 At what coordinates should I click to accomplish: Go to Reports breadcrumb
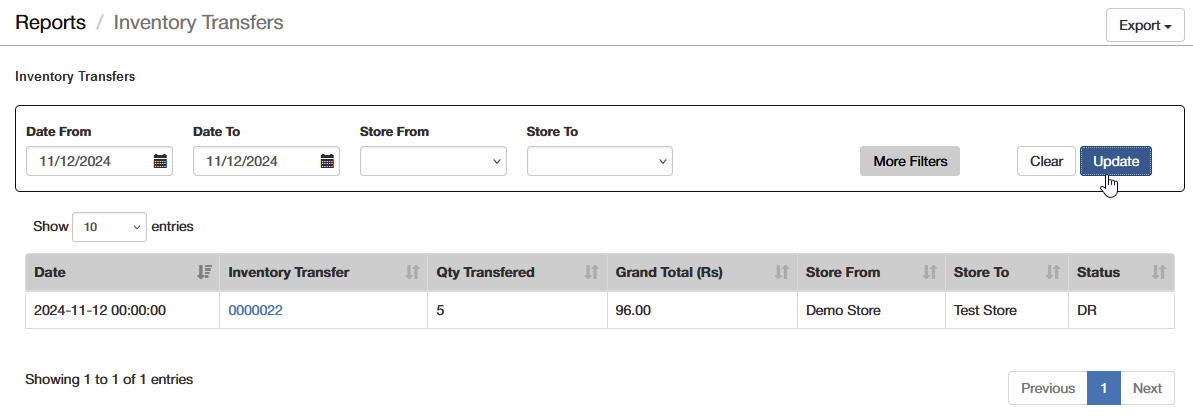[50, 23]
